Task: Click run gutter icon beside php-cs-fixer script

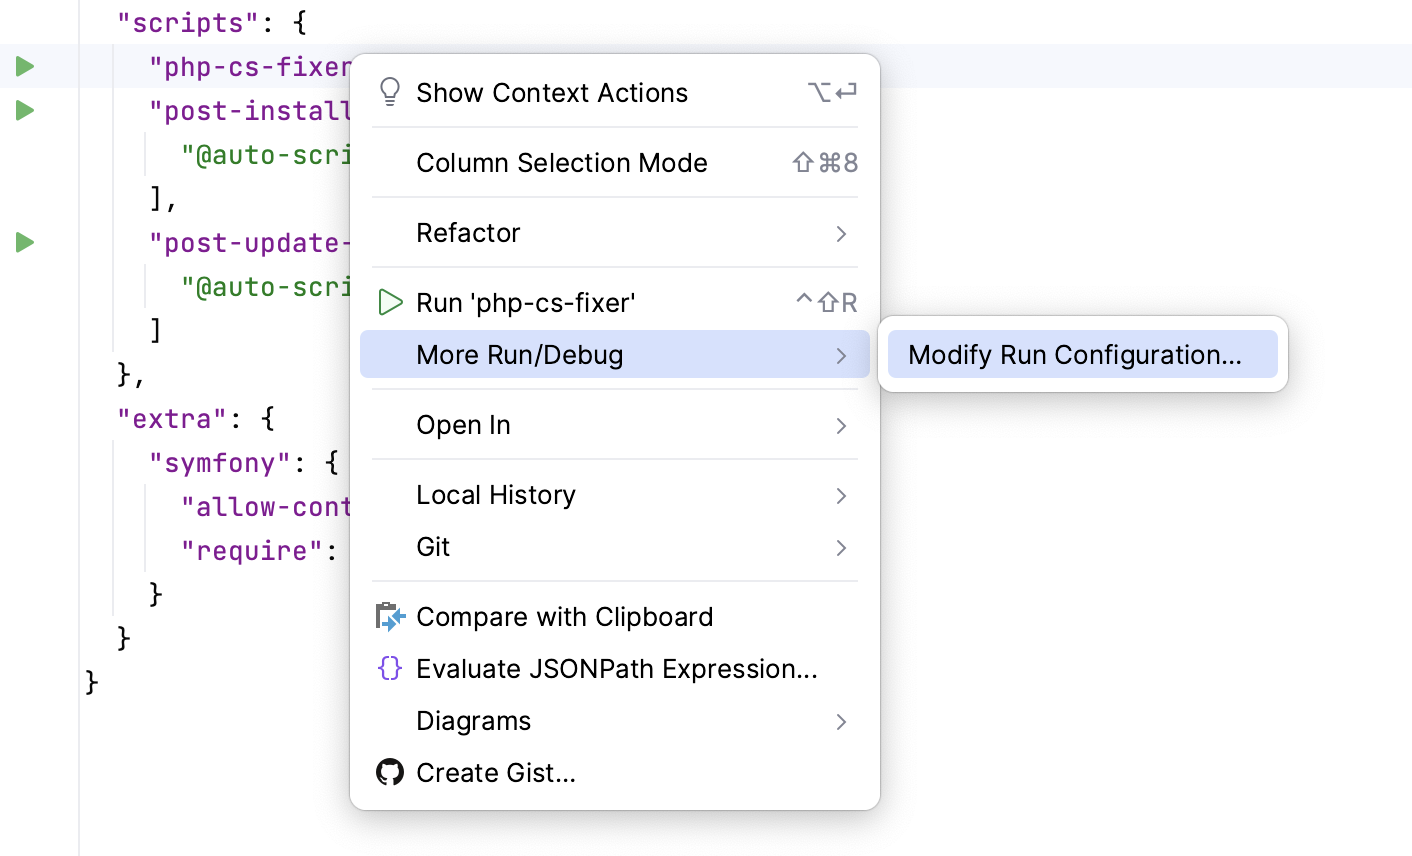Action: click(25, 67)
